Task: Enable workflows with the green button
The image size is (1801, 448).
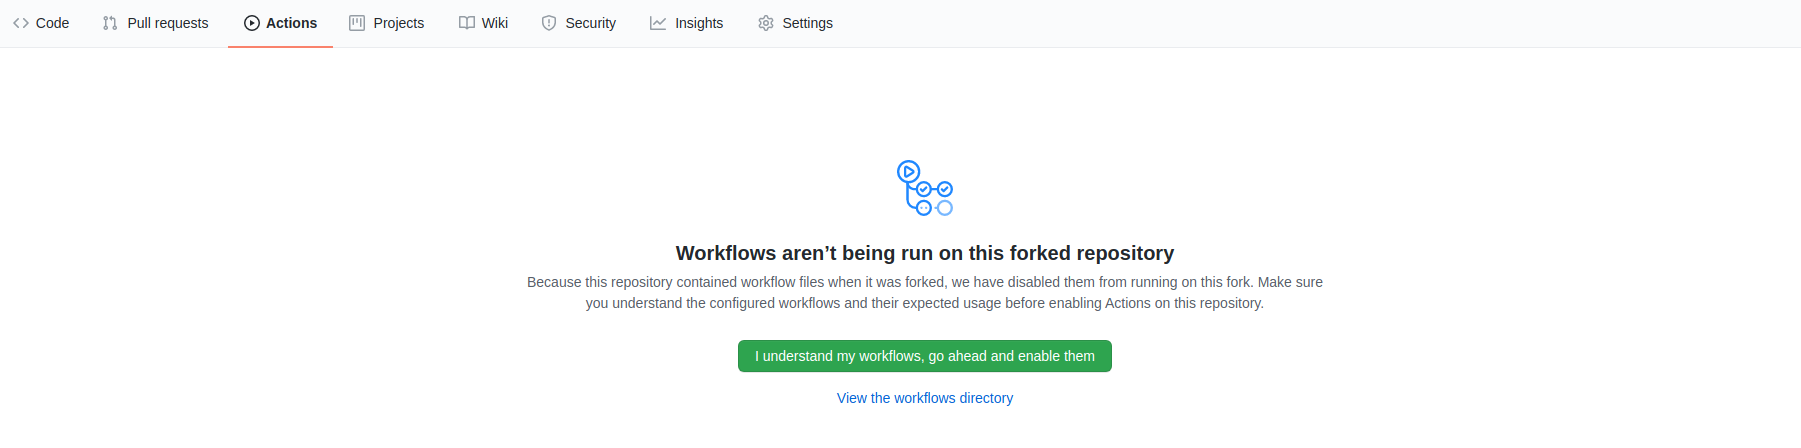Action: tap(925, 356)
